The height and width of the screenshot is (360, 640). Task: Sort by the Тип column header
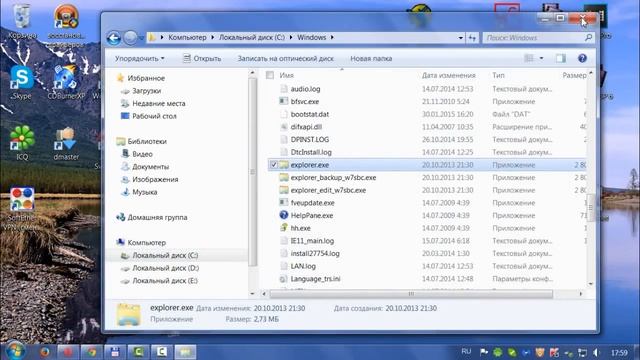498,75
